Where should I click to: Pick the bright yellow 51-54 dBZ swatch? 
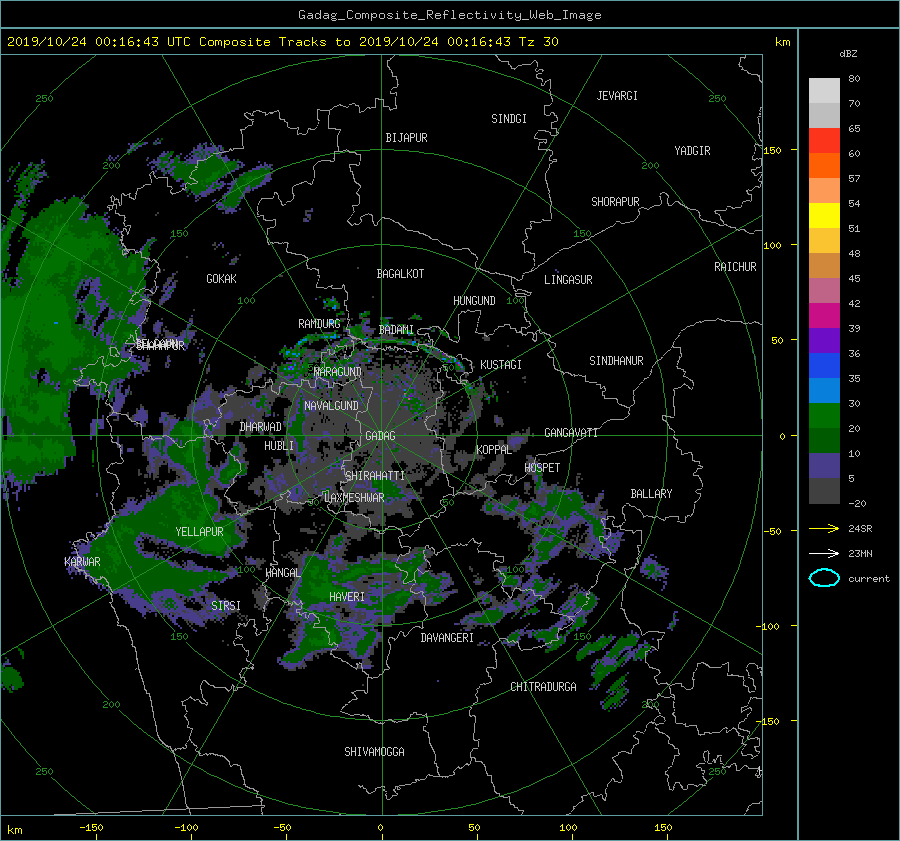click(824, 216)
